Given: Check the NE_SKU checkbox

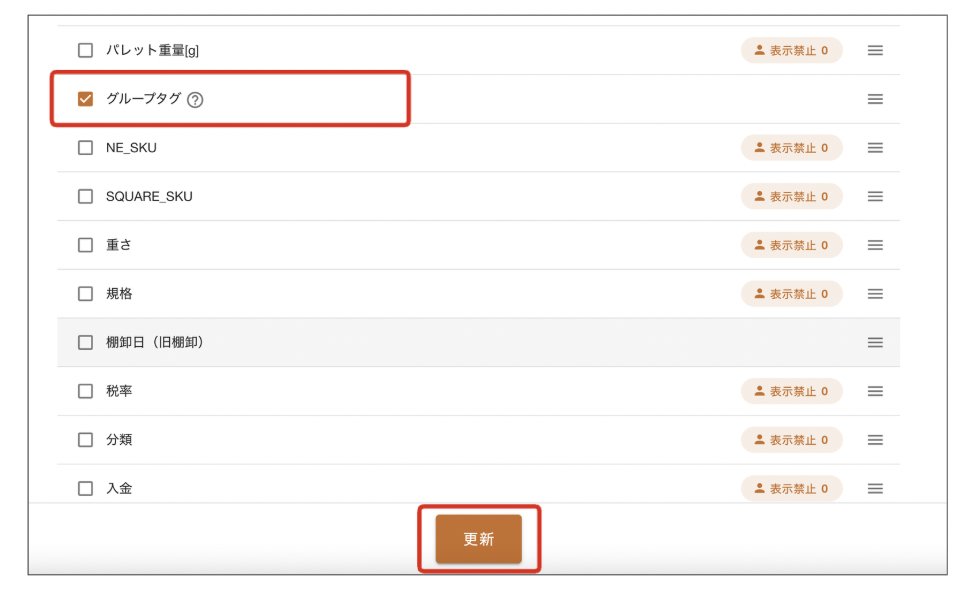Looking at the screenshot, I should (86, 148).
